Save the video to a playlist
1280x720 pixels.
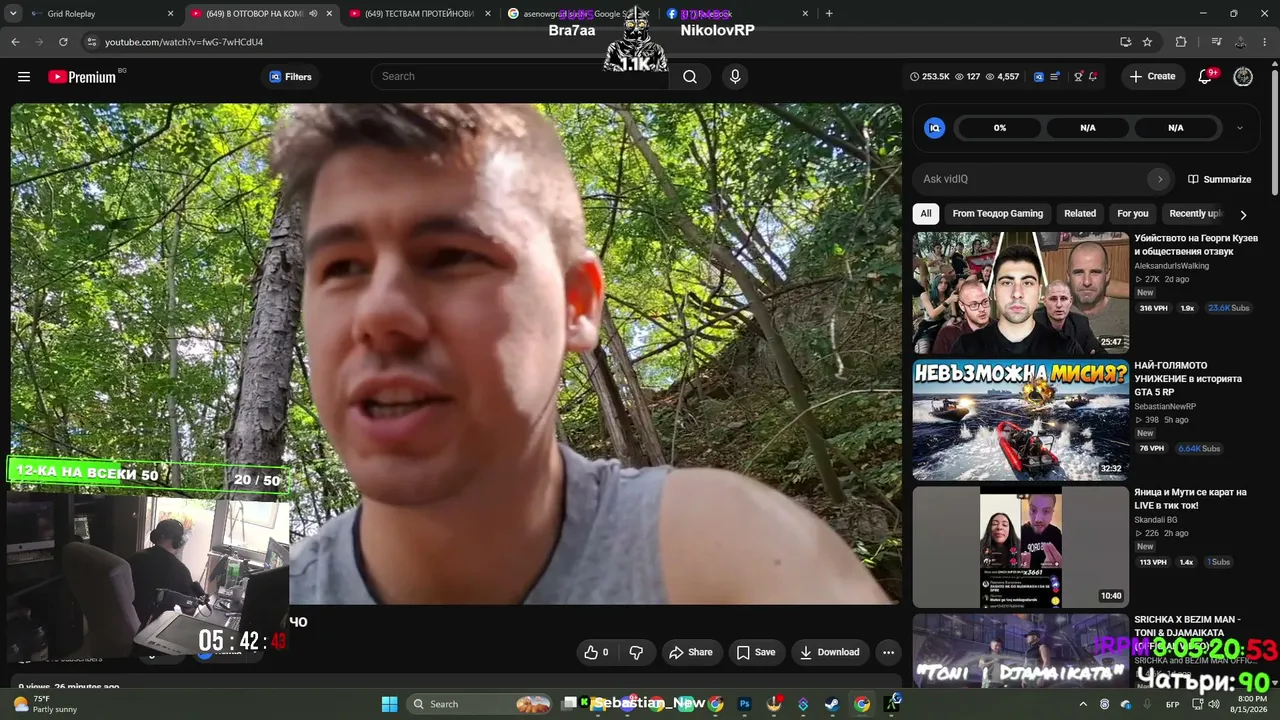(x=756, y=652)
